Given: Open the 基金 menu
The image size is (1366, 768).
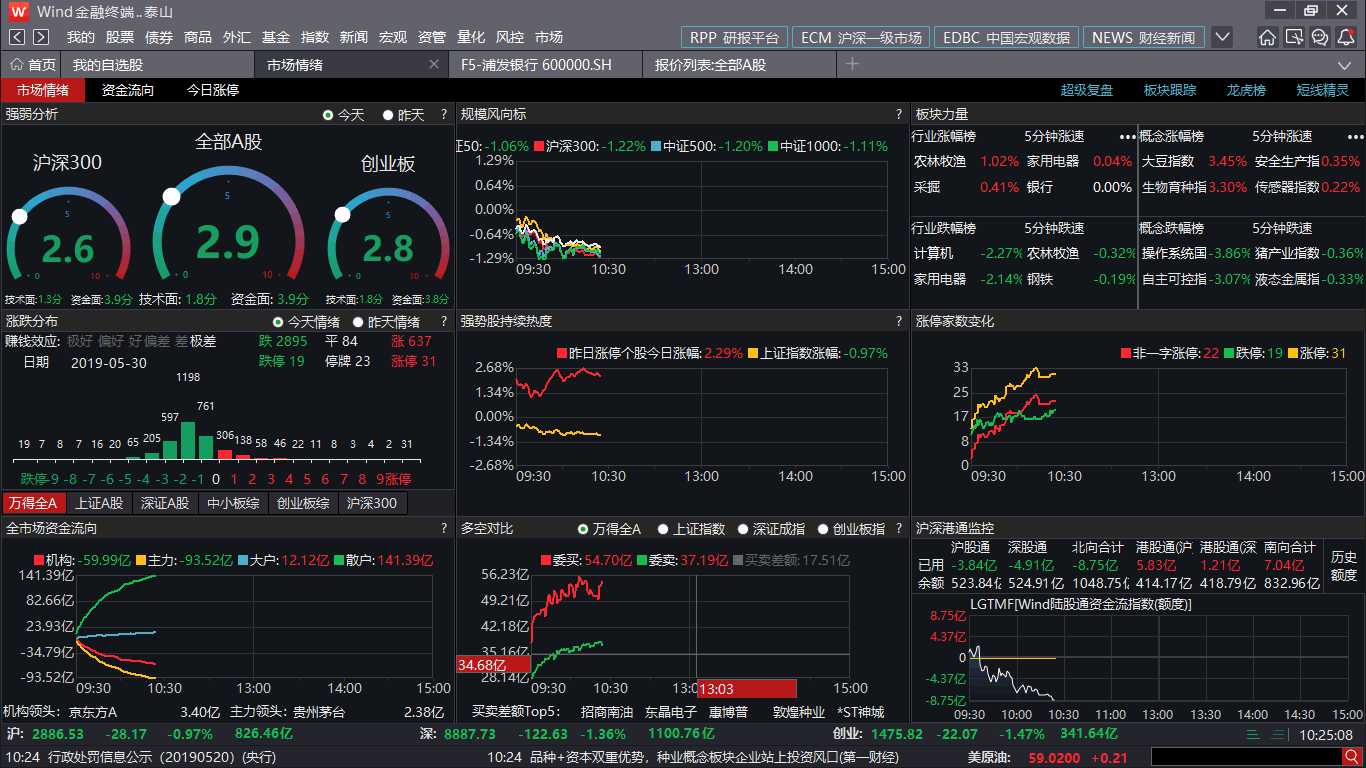Looking at the screenshot, I should [276, 37].
